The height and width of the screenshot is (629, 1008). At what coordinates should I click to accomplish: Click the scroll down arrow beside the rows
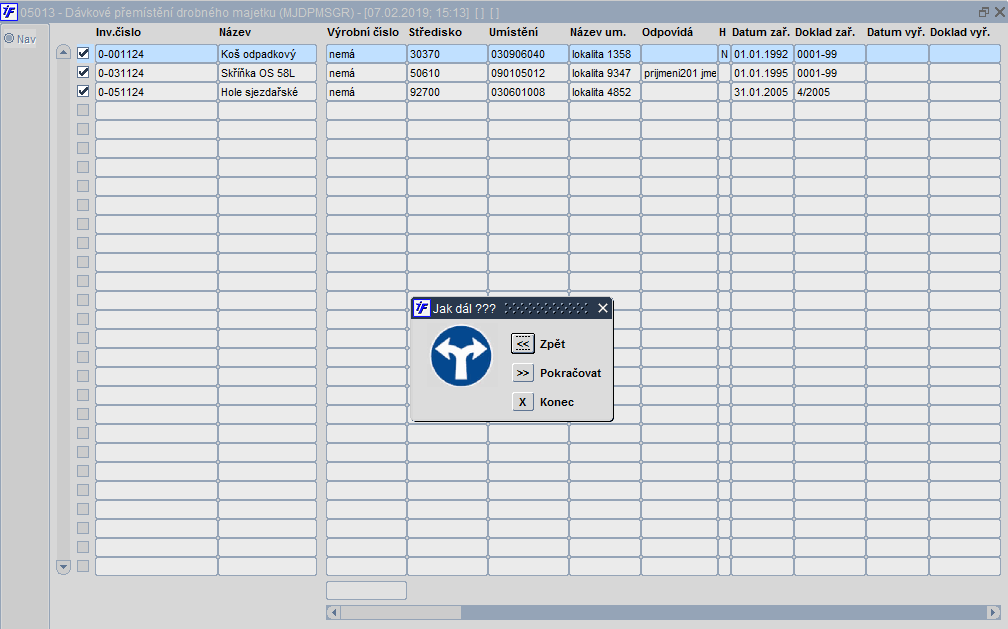(63, 567)
